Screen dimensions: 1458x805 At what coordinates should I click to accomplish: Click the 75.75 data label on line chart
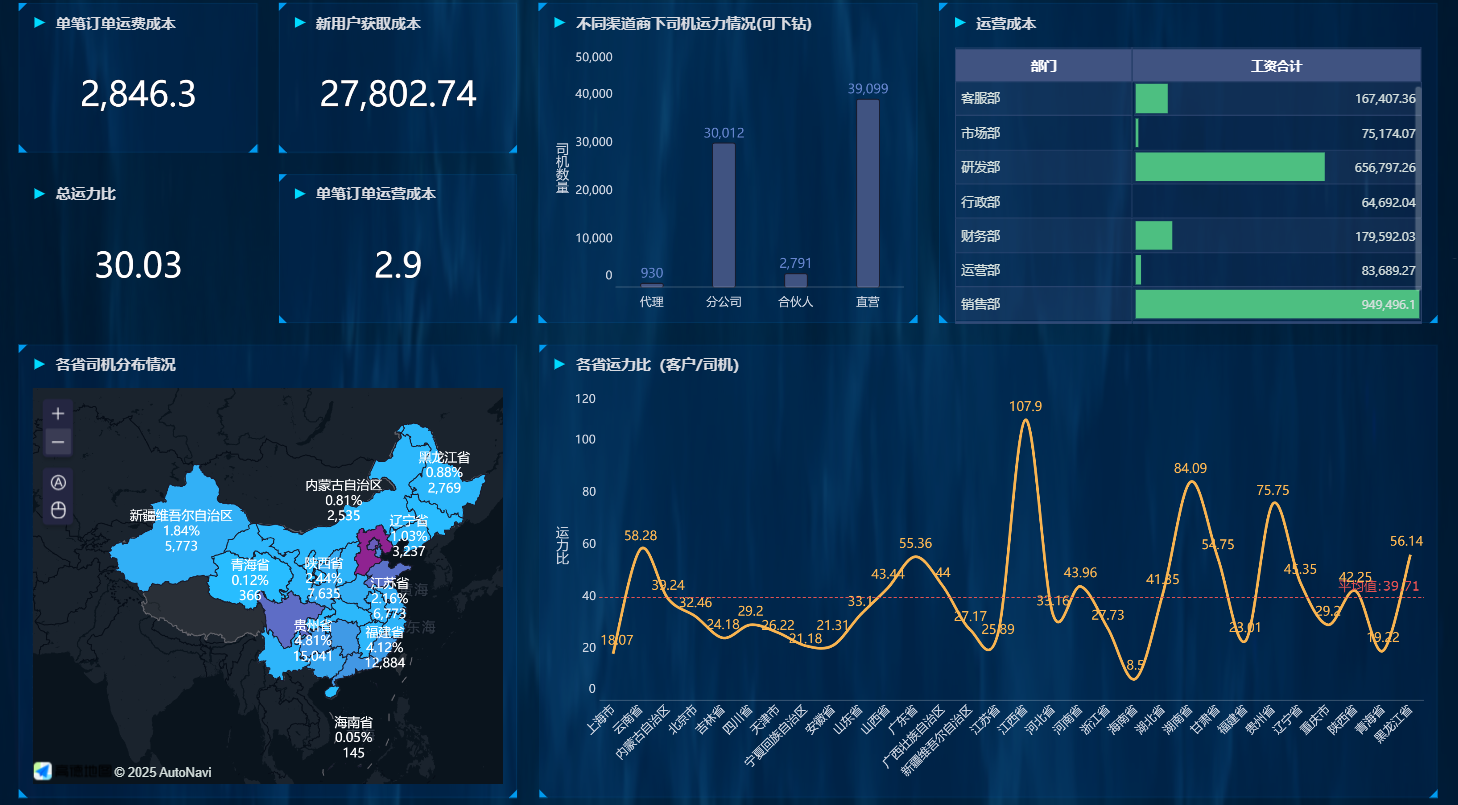pos(1273,490)
